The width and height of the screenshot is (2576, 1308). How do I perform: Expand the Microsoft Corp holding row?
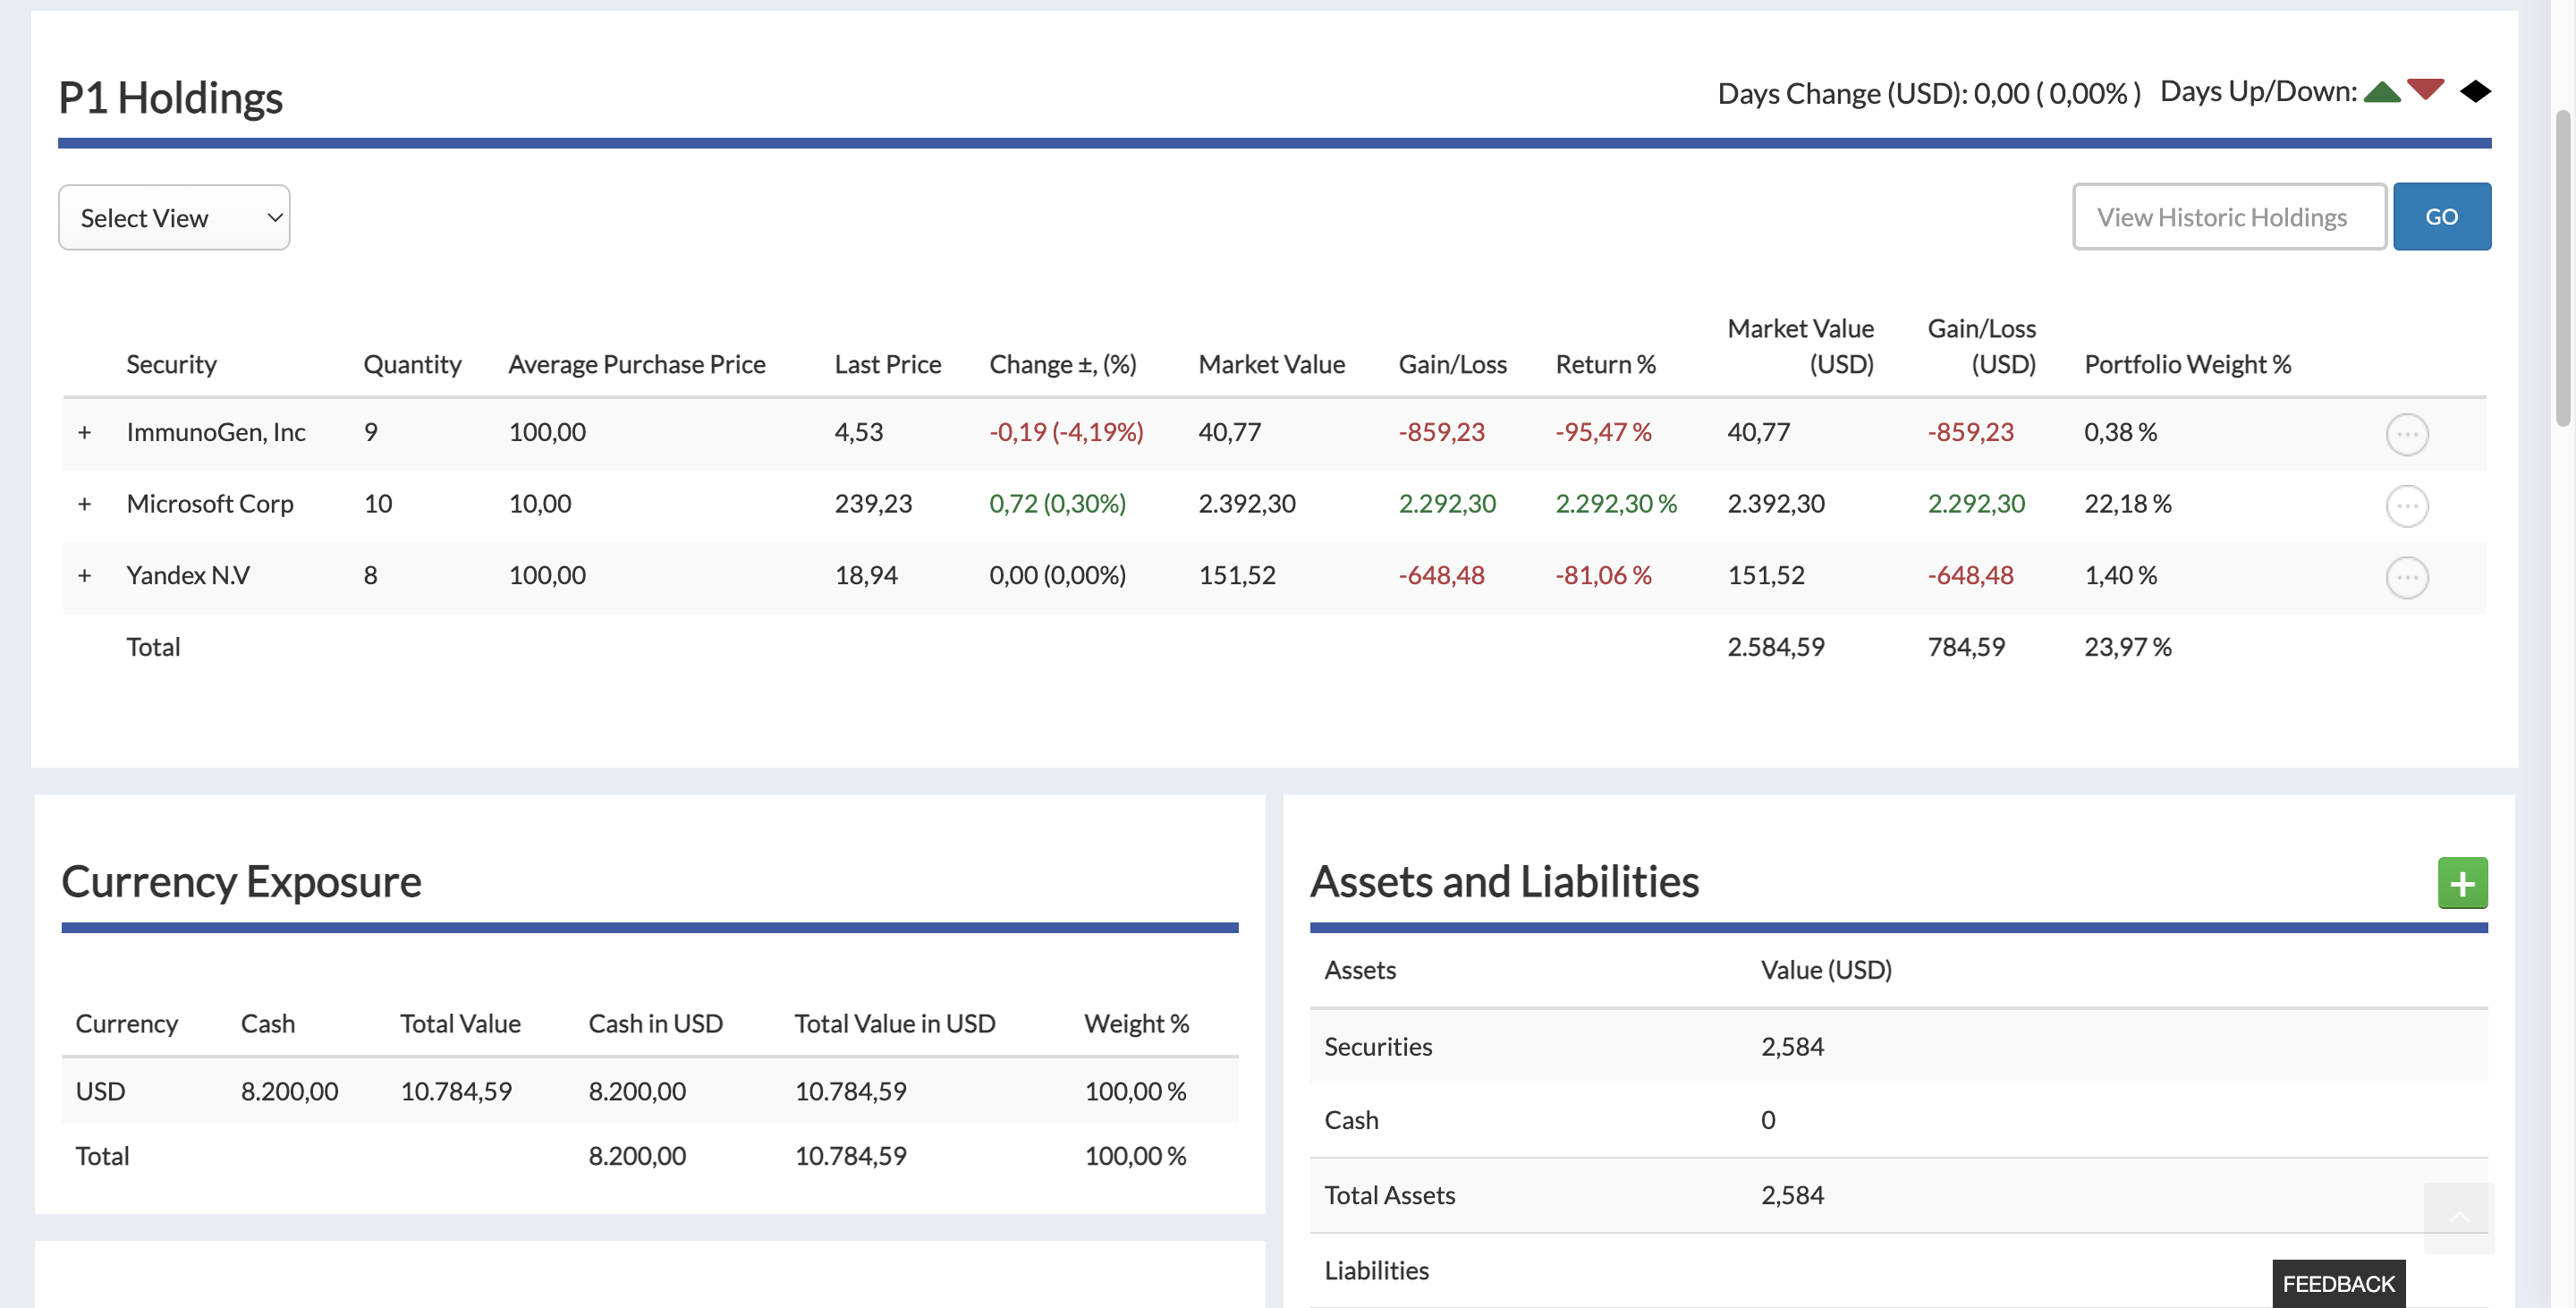[x=85, y=504]
